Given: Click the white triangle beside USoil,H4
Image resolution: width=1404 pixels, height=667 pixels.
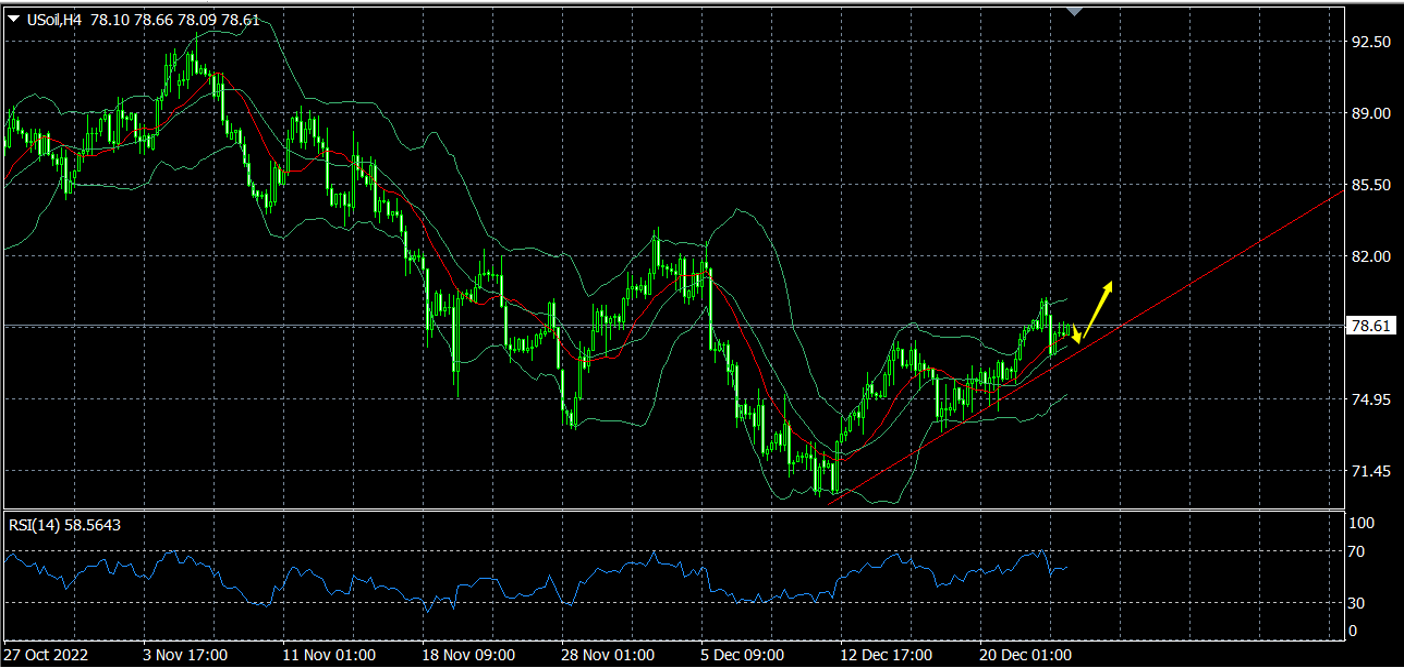Looking at the screenshot, I should coord(14,18).
